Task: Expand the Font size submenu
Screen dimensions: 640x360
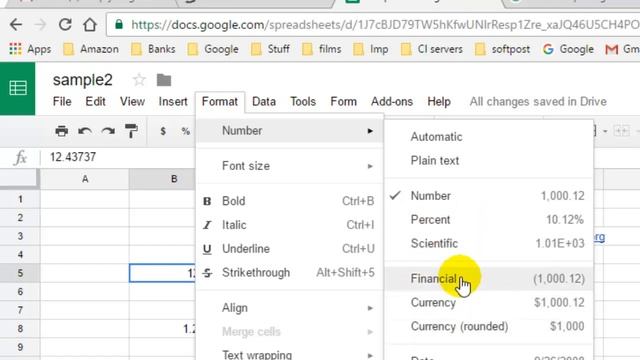Action: [x=289, y=166]
